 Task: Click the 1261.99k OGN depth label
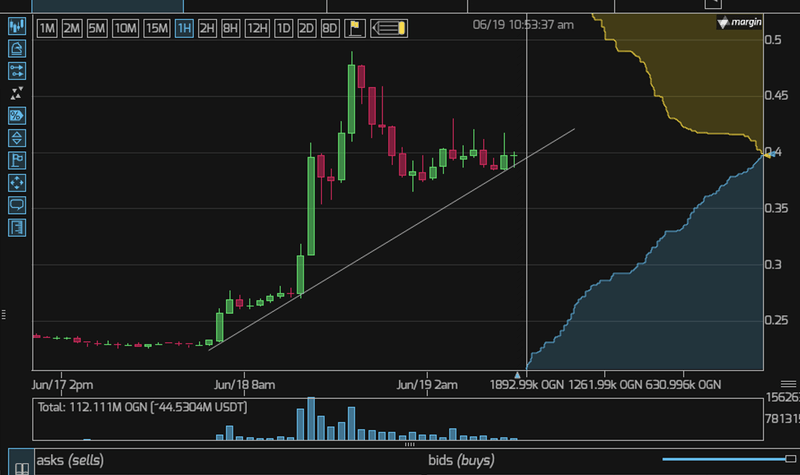click(606, 385)
